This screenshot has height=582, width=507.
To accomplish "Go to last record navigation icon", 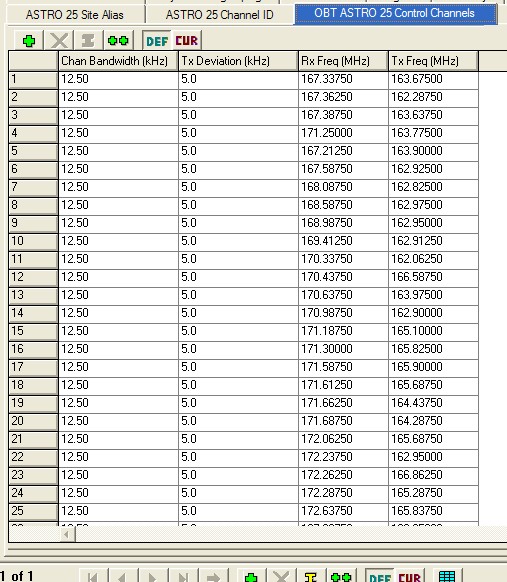I will [183, 577].
